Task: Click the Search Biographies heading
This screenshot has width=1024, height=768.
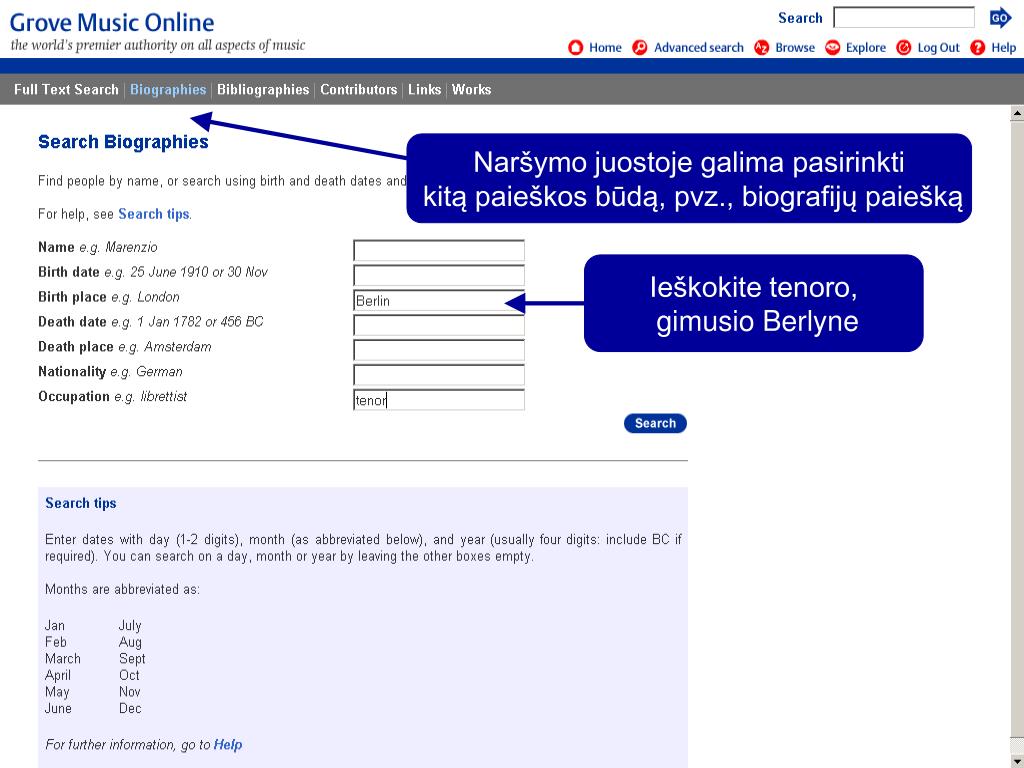Action: point(123,142)
